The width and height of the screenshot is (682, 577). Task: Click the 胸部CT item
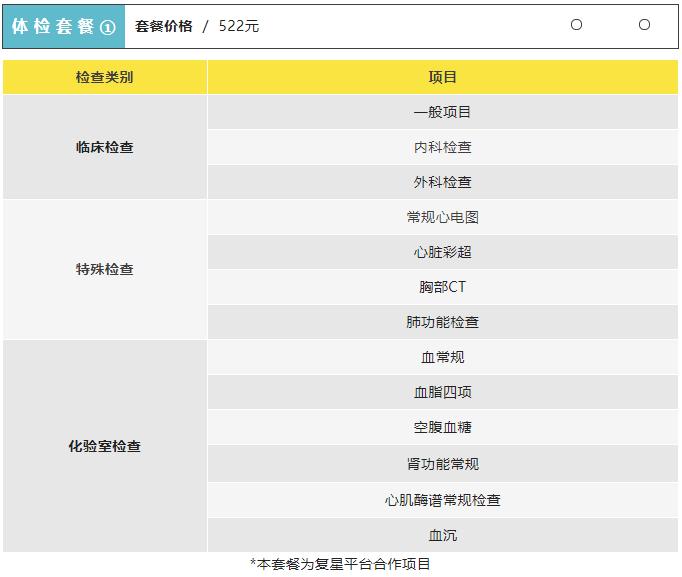tap(442, 287)
